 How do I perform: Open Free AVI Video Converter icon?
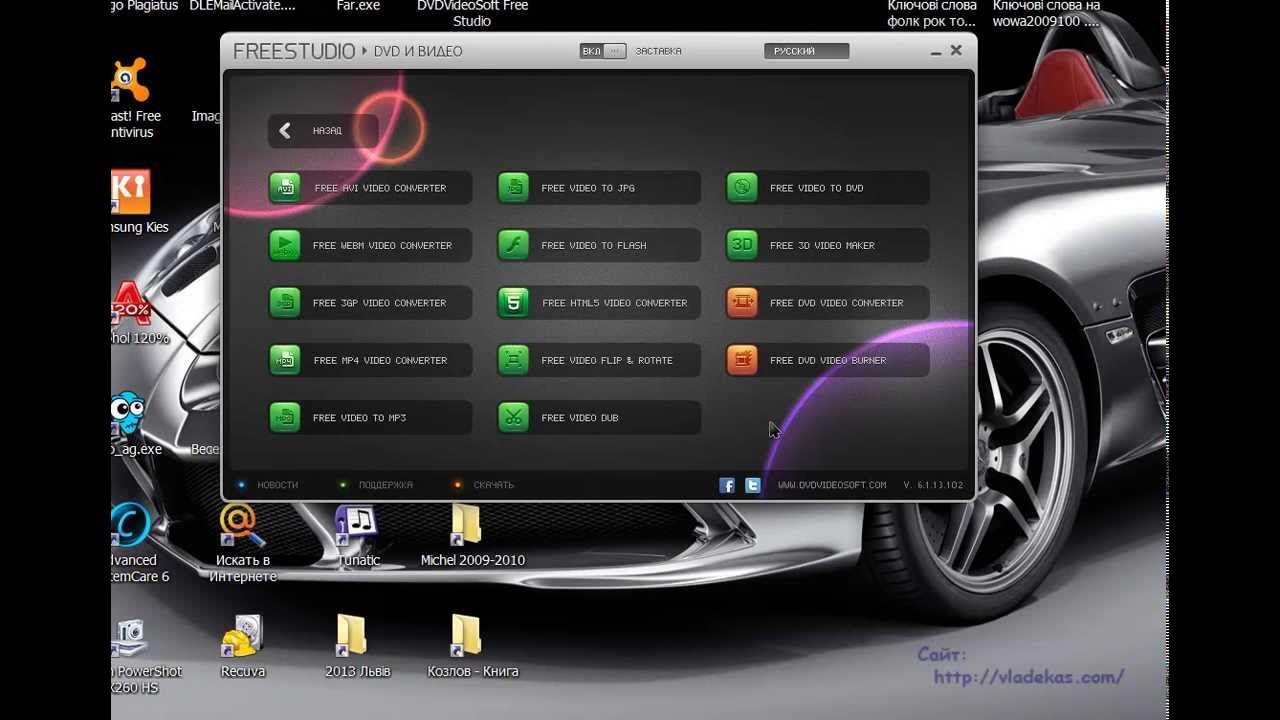(285, 188)
